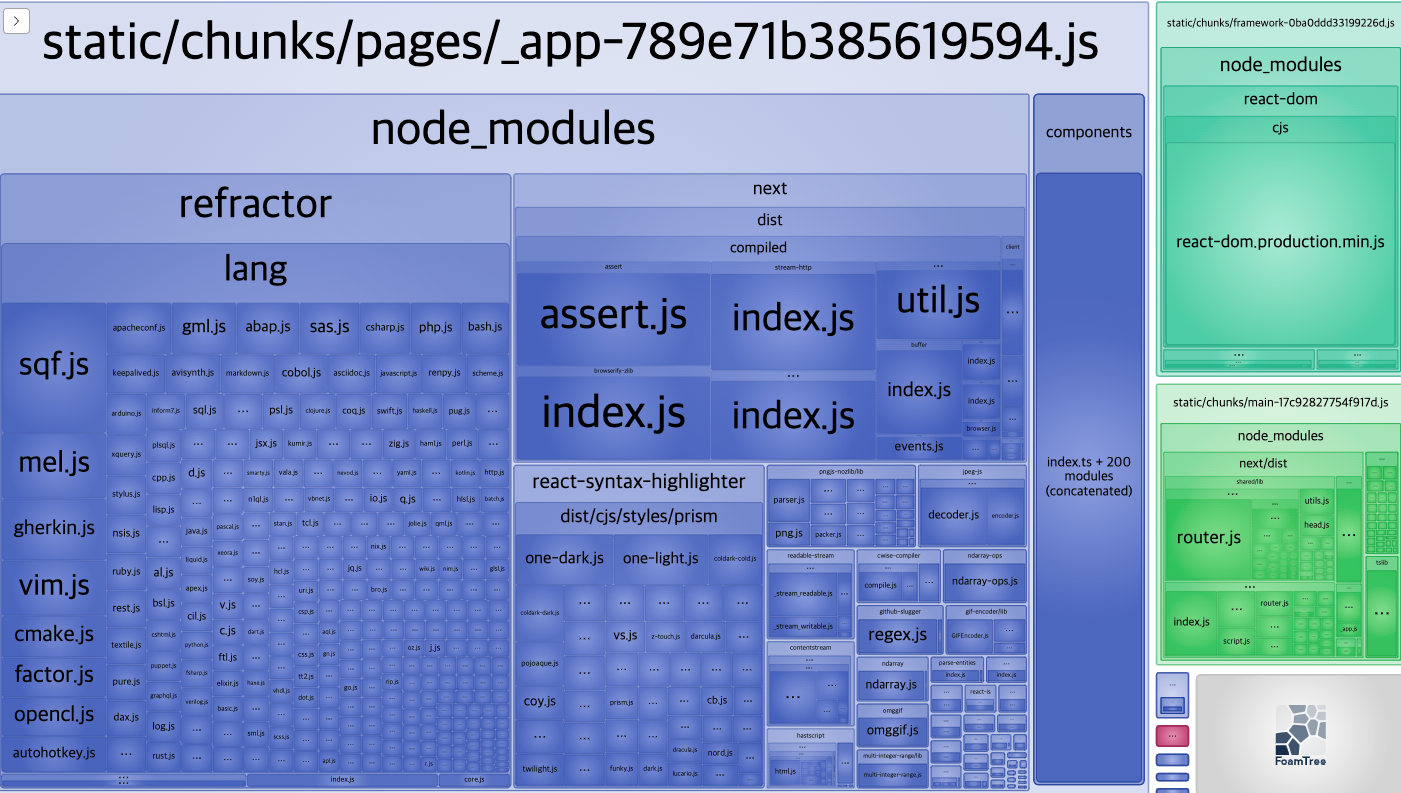1401x793 pixels.
Task: Select opencl.js in the lang group
Action: pyautogui.click(x=54, y=714)
